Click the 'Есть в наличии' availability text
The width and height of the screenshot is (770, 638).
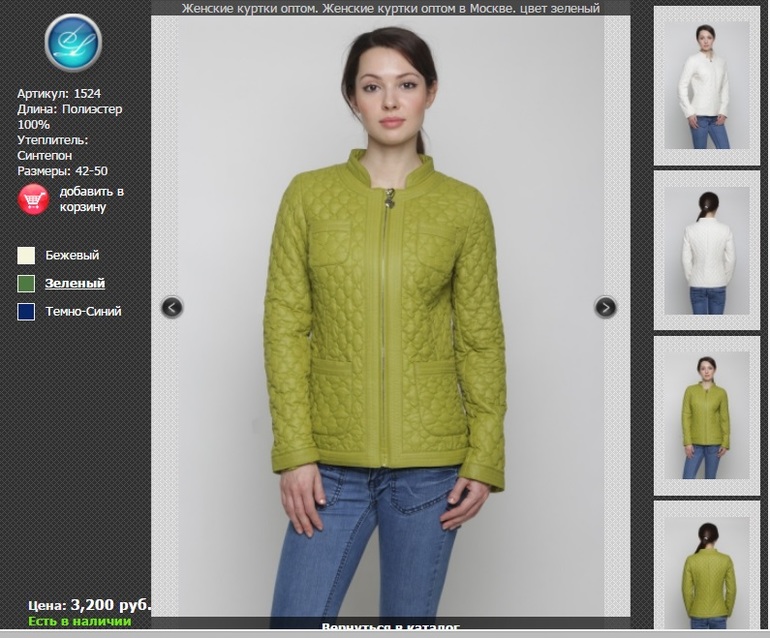click(x=79, y=622)
